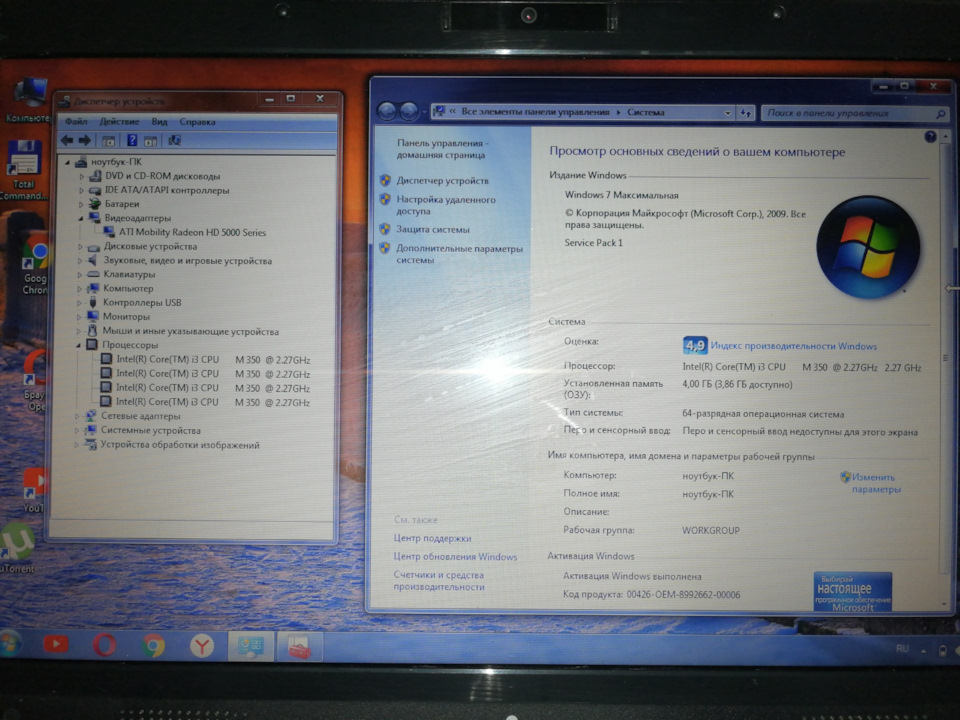This screenshot has height=720, width=960.
Task: Click Индекс производительности Windows link
Action: coord(793,346)
